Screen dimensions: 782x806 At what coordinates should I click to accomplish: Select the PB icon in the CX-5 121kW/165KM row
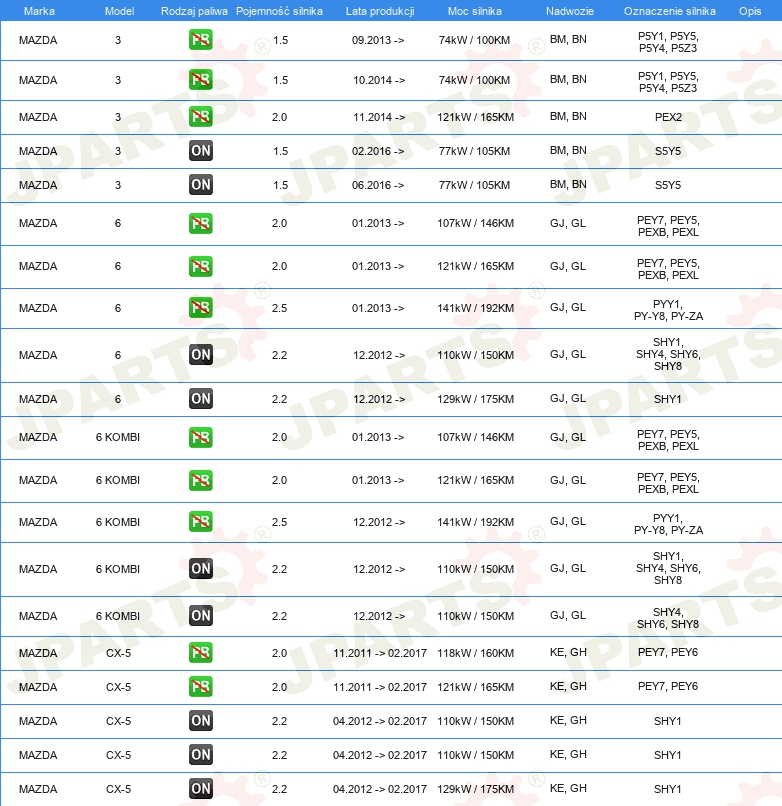pos(201,687)
